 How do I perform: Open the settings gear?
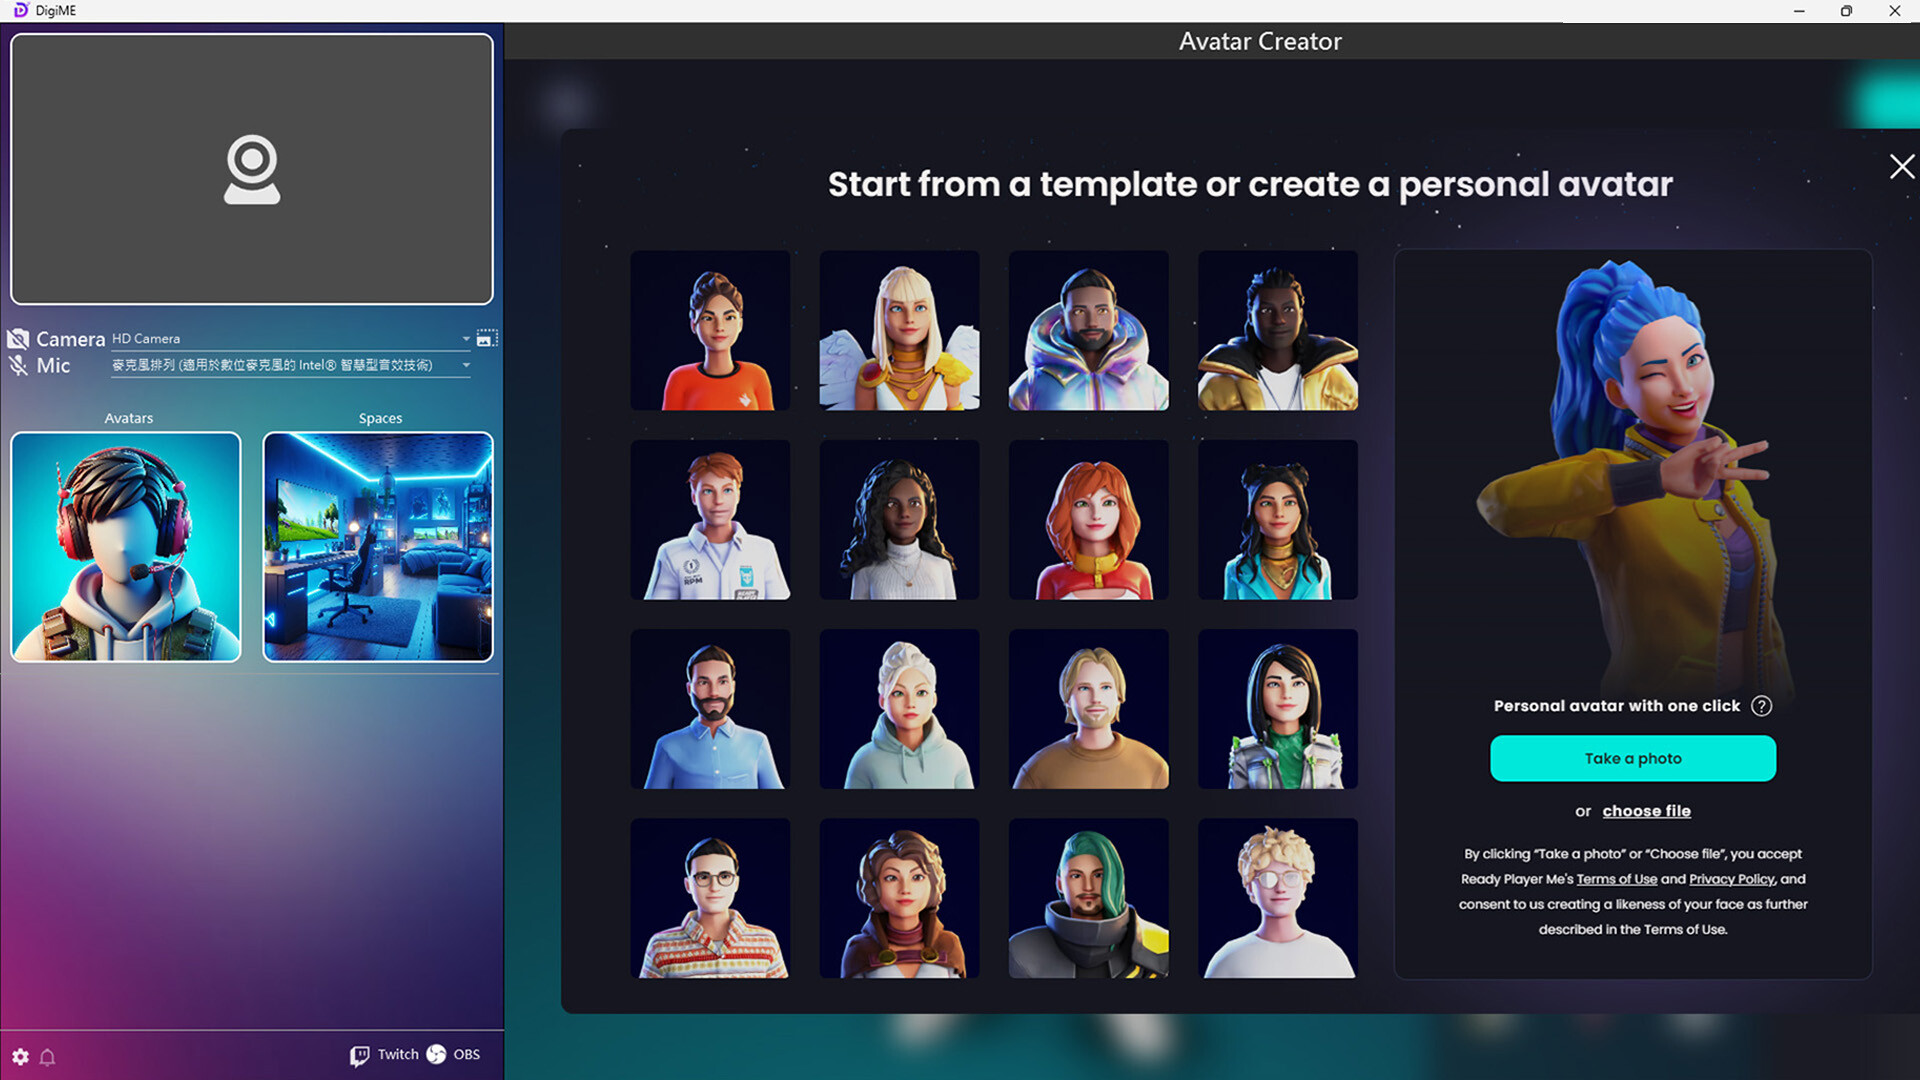pos(21,1057)
